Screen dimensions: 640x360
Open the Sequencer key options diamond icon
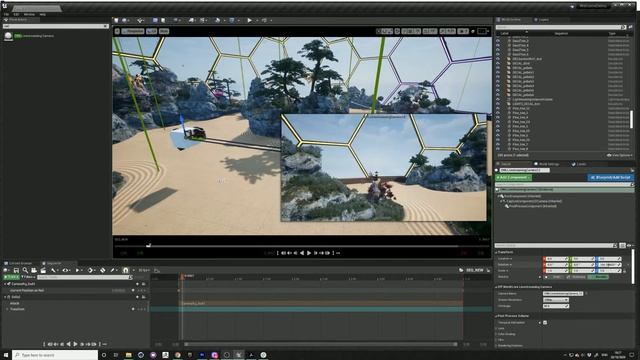click(90, 270)
